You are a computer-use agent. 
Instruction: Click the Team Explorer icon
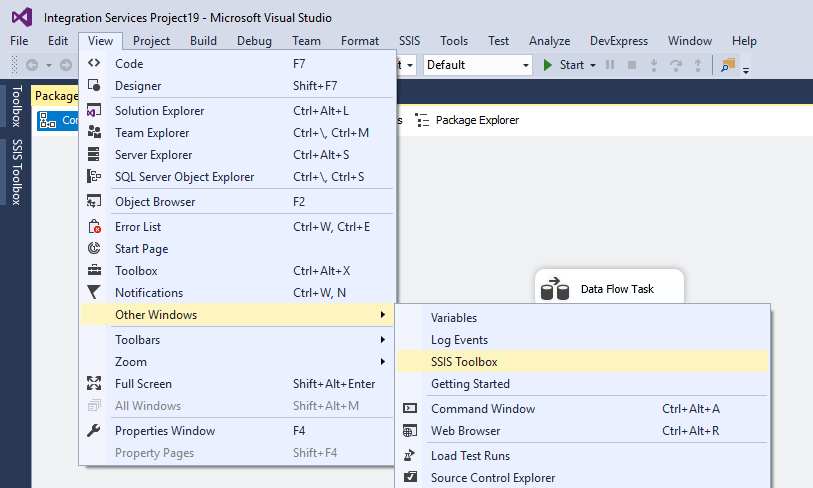click(x=94, y=132)
